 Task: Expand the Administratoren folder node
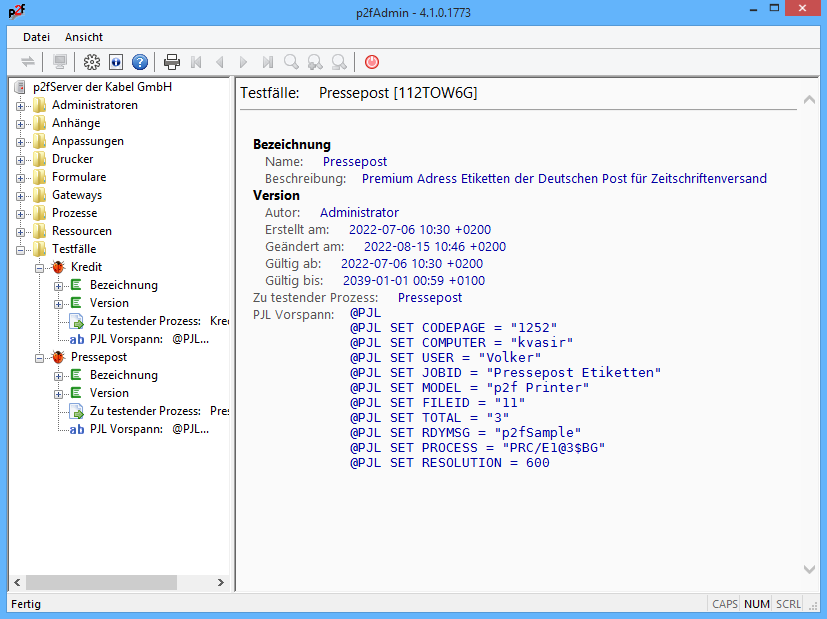tap(21, 105)
